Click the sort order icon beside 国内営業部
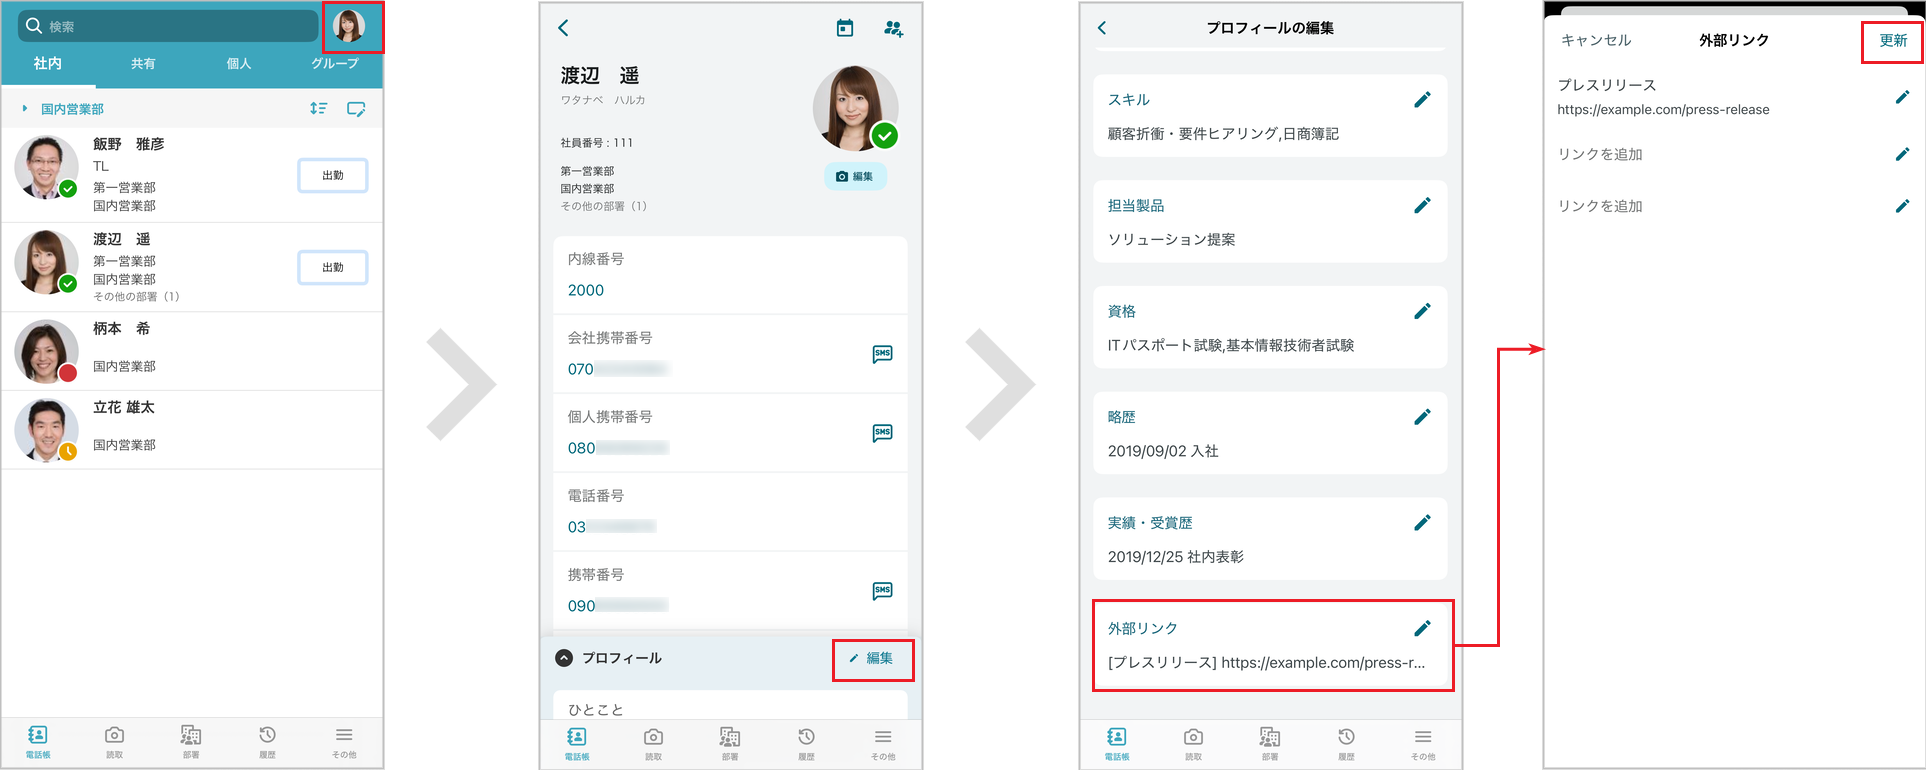Image resolution: width=1926 pixels, height=770 pixels. pos(318,108)
